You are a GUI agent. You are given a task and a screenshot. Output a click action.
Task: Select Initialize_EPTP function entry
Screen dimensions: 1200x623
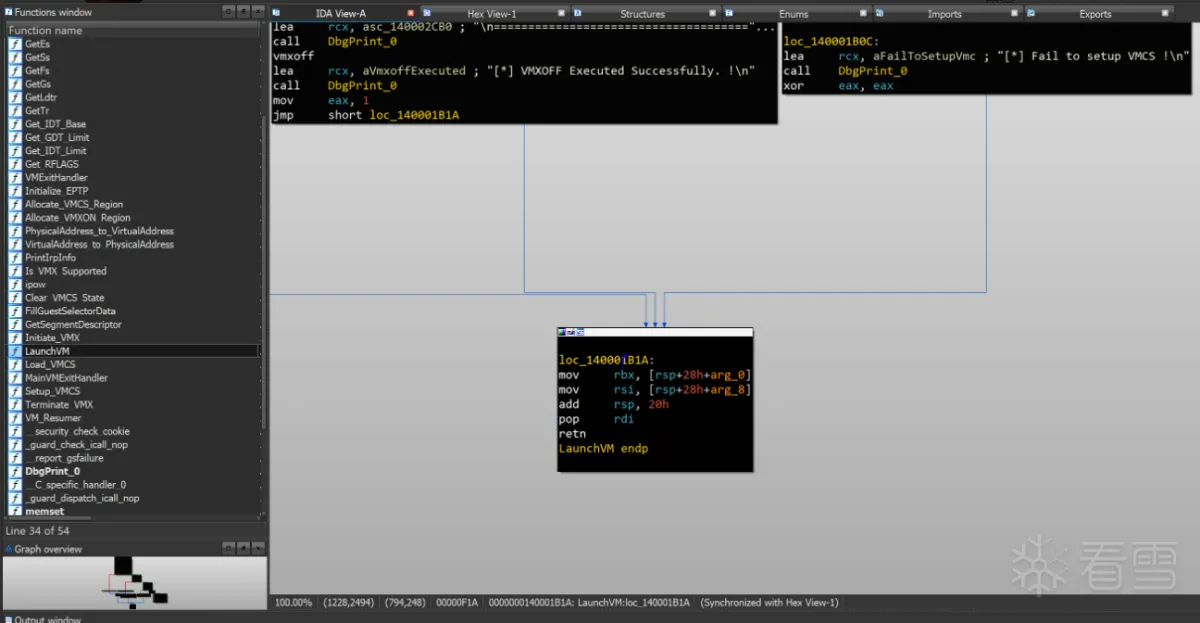[x=57, y=191]
